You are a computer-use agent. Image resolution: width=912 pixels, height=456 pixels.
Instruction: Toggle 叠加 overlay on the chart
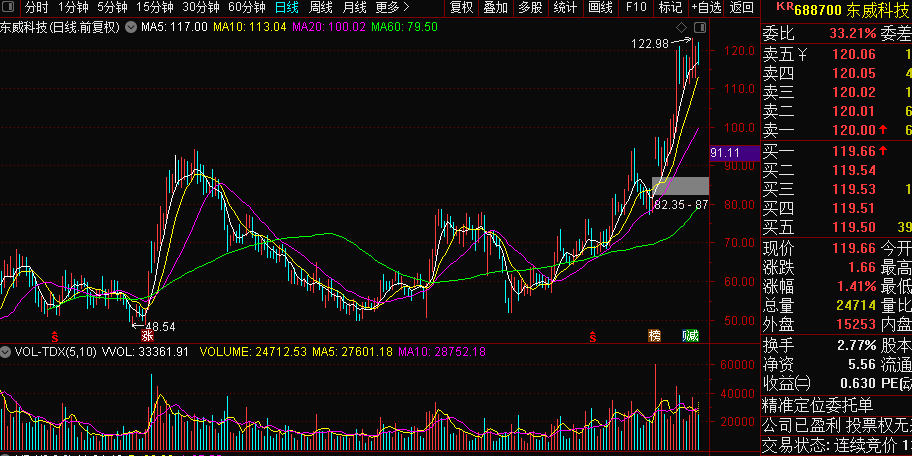pos(495,8)
